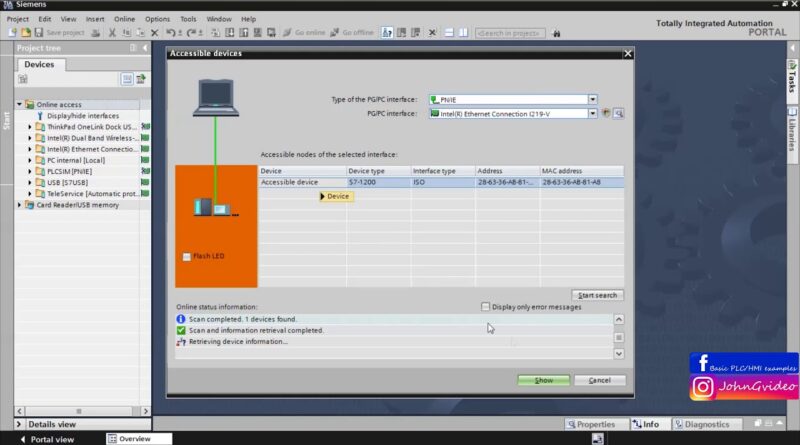Expand Card Reader/USB memory node
The image size is (800, 445).
tap(19, 205)
